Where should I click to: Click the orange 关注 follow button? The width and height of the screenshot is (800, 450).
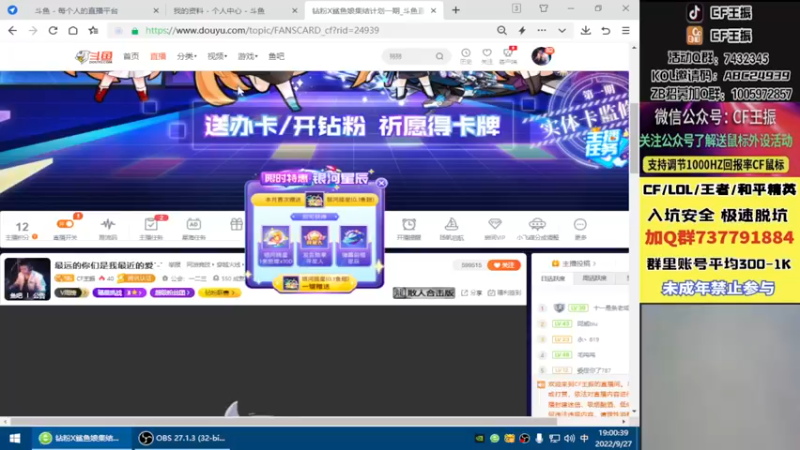(504, 265)
